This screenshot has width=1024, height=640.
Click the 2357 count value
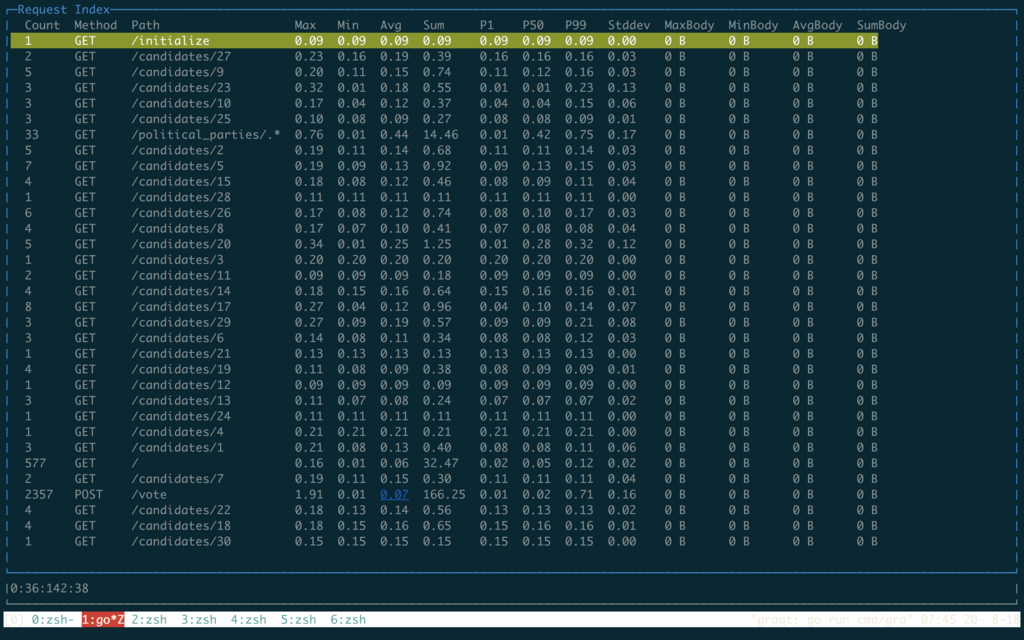[39, 495]
